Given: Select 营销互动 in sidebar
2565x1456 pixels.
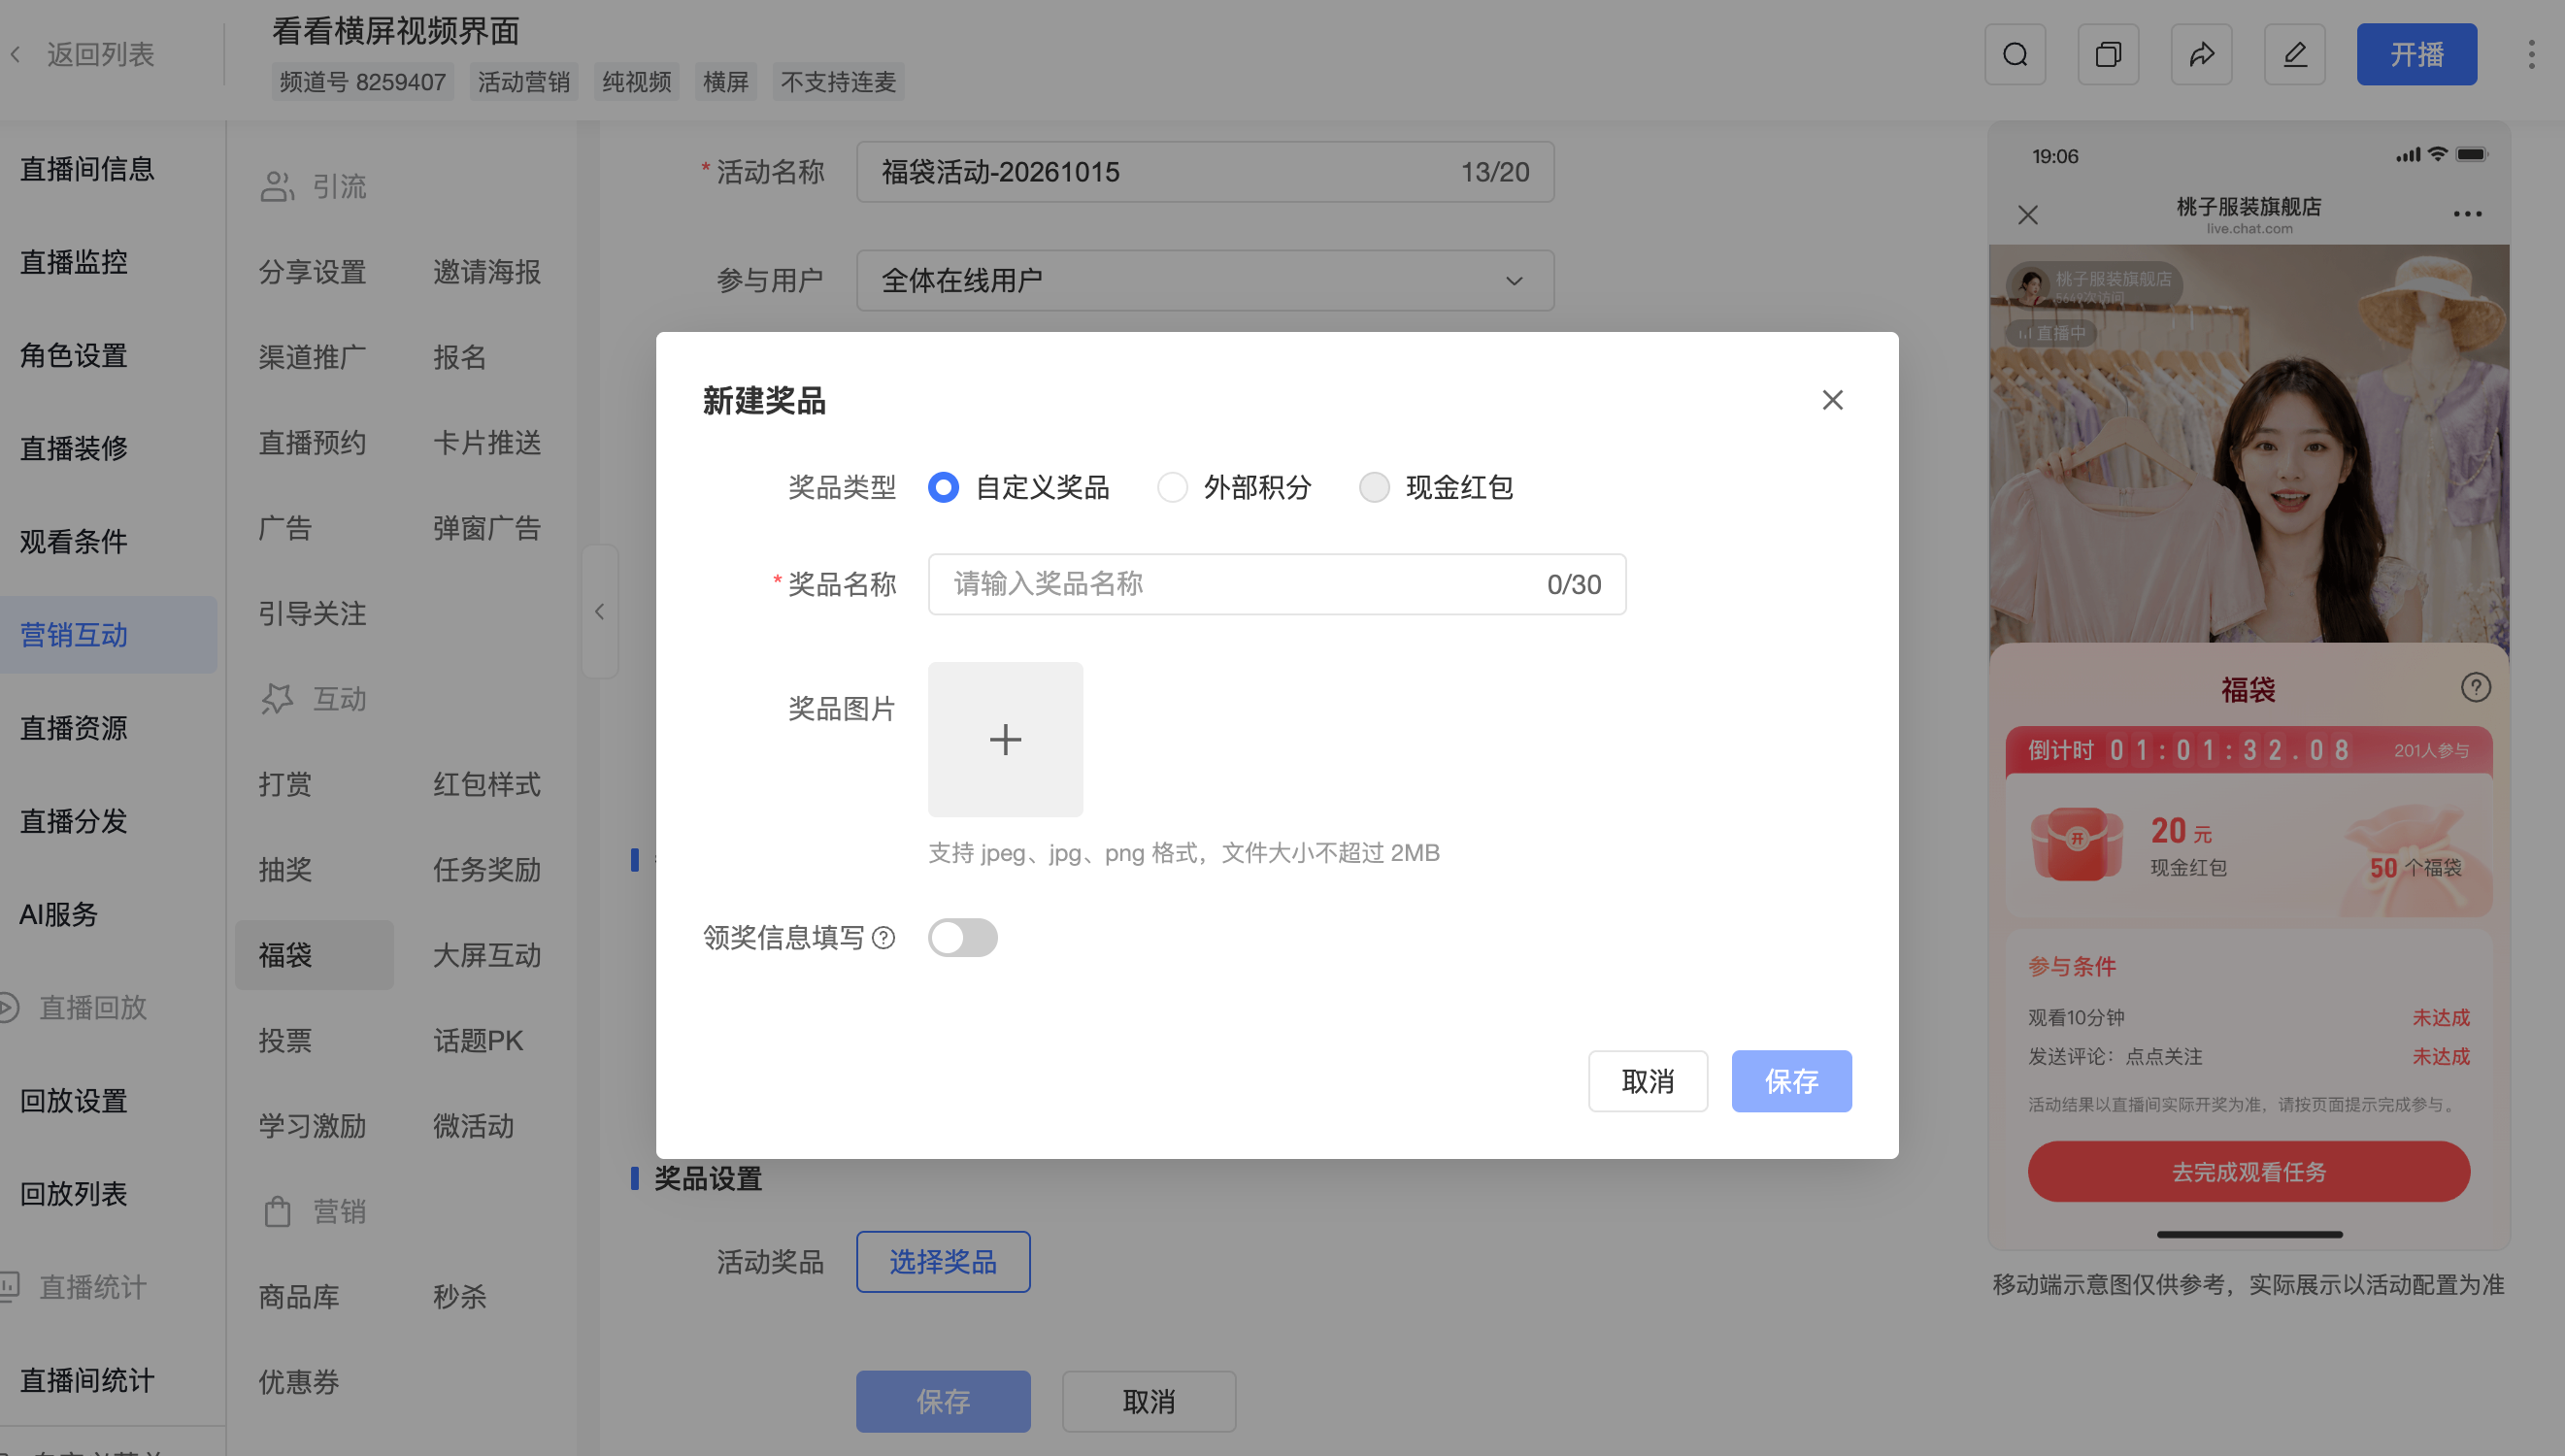Looking at the screenshot, I should click(x=108, y=635).
